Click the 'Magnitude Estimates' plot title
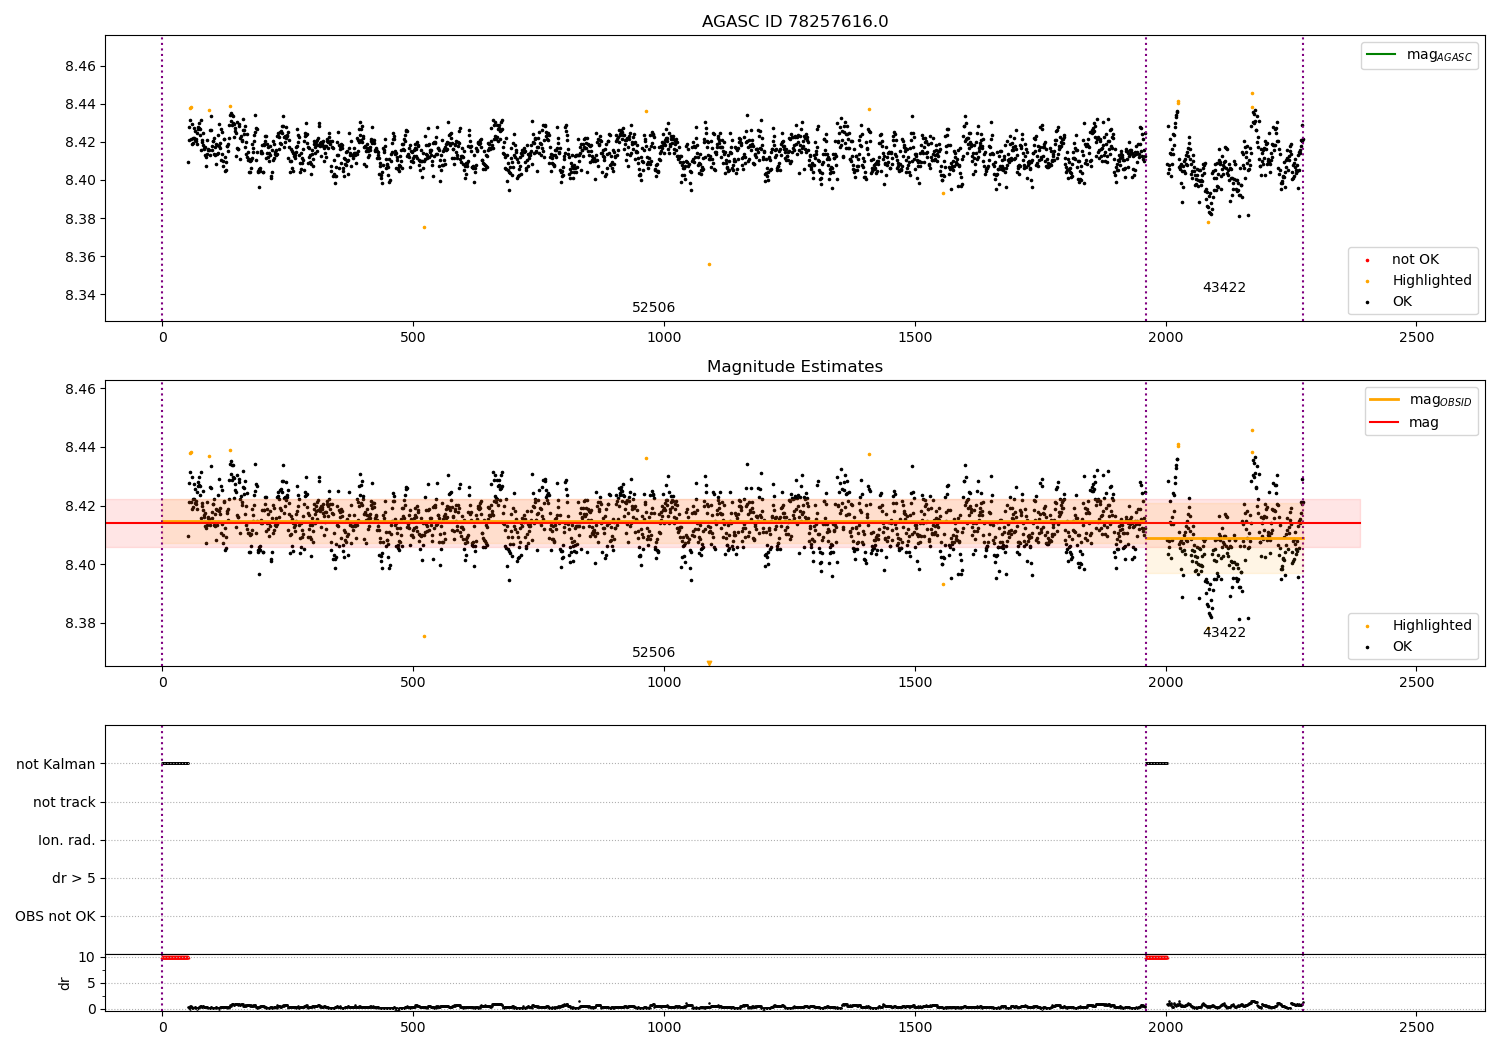Viewport: 1500px width, 1050px height. (x=794, y=367)
